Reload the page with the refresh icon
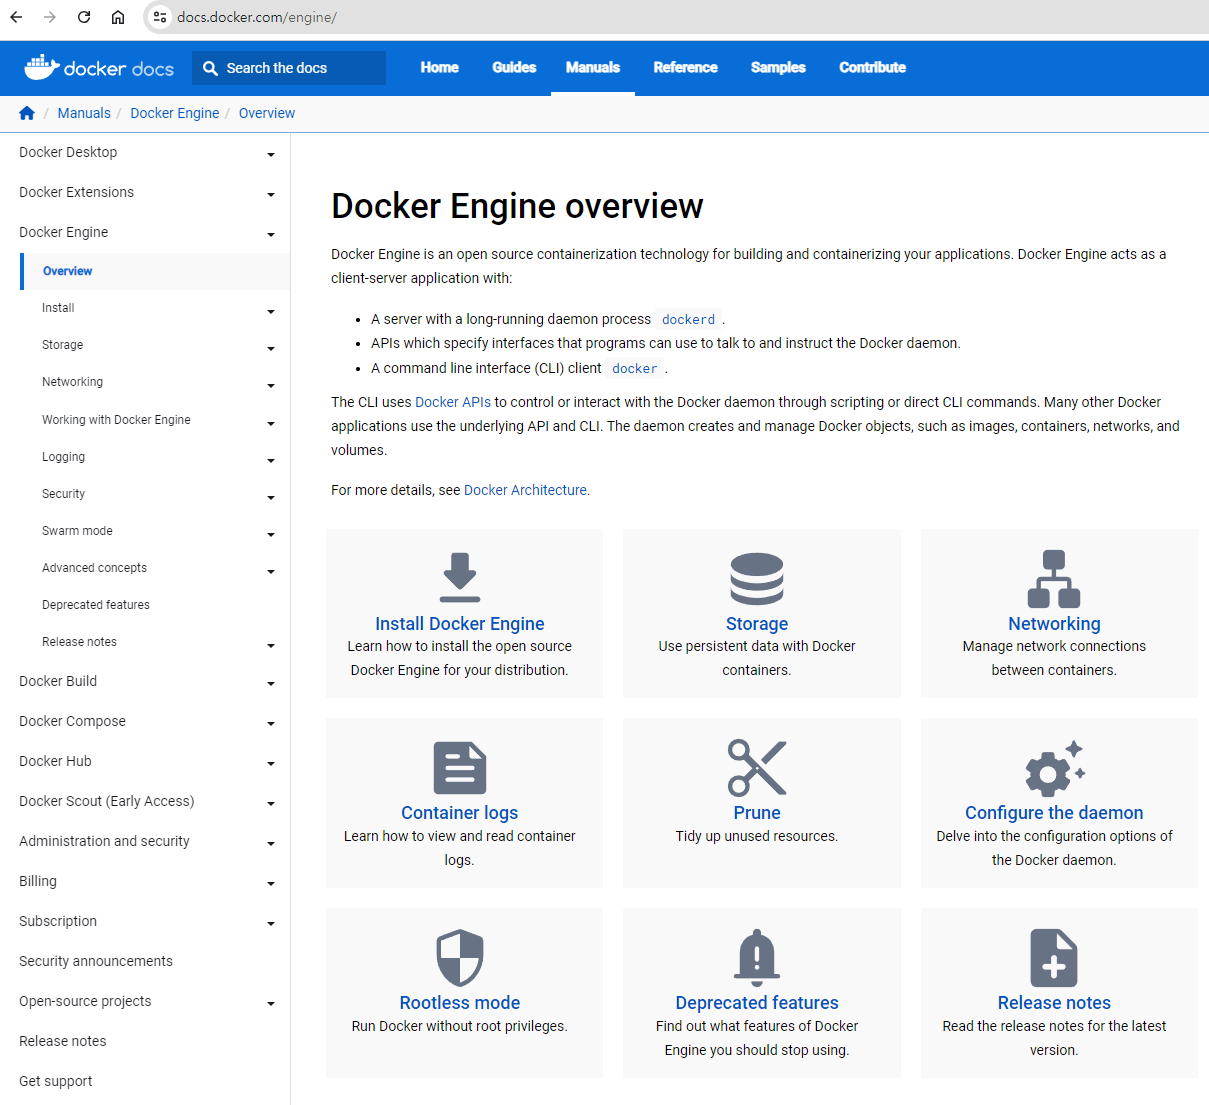1209x1105 pixels. tap(84, 17)
